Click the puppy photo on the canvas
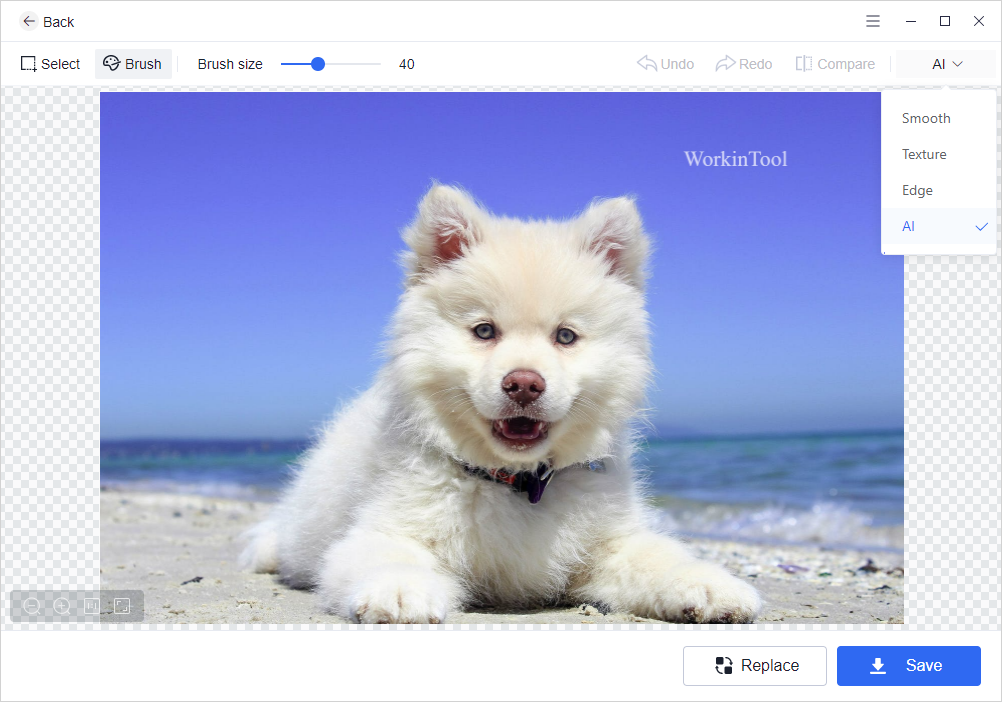 (502, 358)
